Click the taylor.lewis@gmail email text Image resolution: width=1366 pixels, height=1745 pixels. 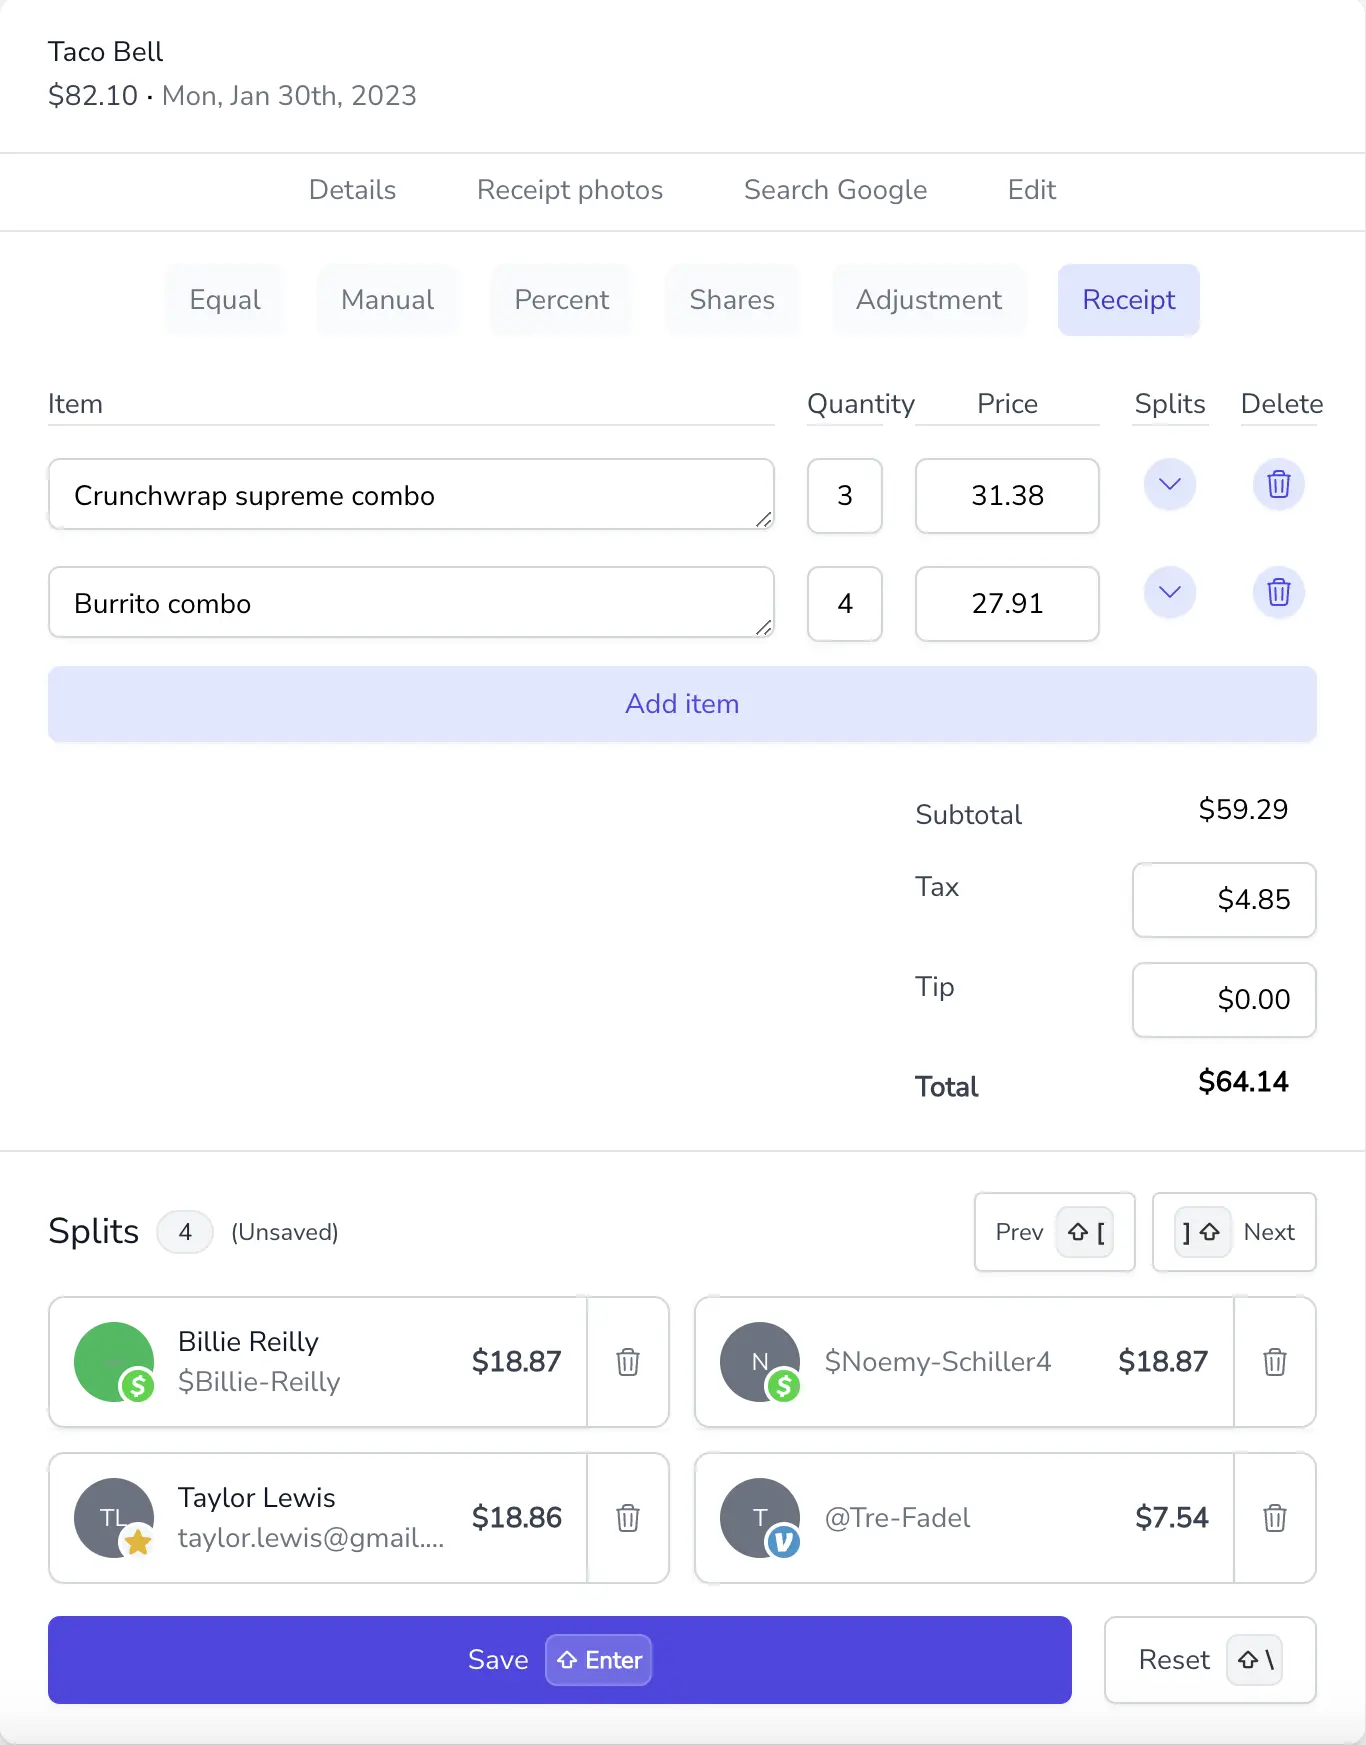(311, 1538)
